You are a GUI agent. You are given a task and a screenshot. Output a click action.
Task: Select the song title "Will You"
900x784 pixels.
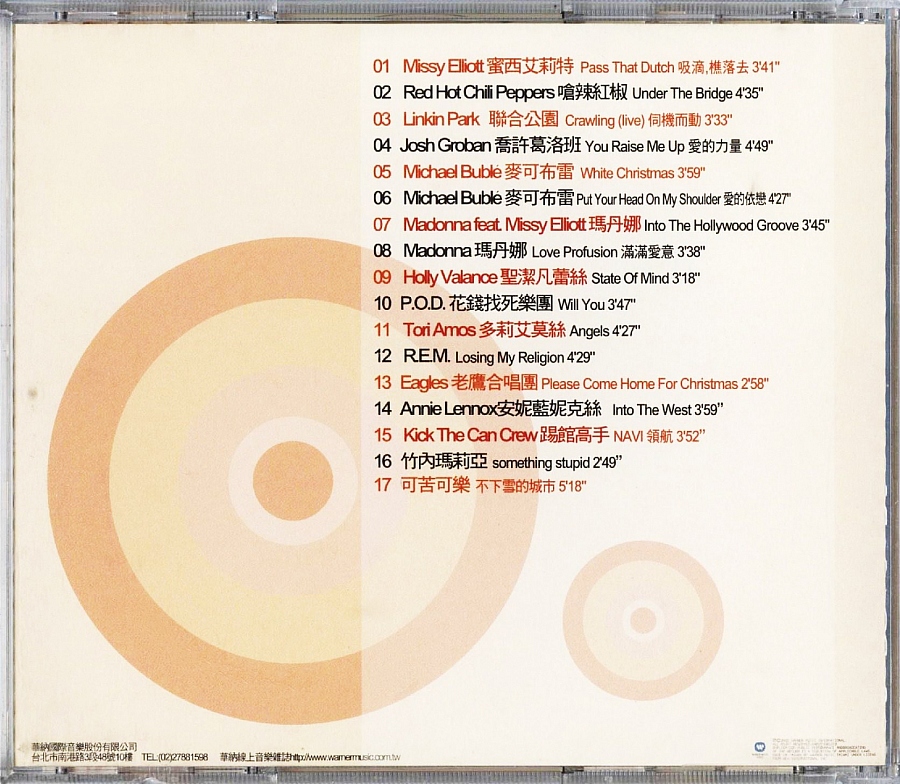(x=581, y=305)
